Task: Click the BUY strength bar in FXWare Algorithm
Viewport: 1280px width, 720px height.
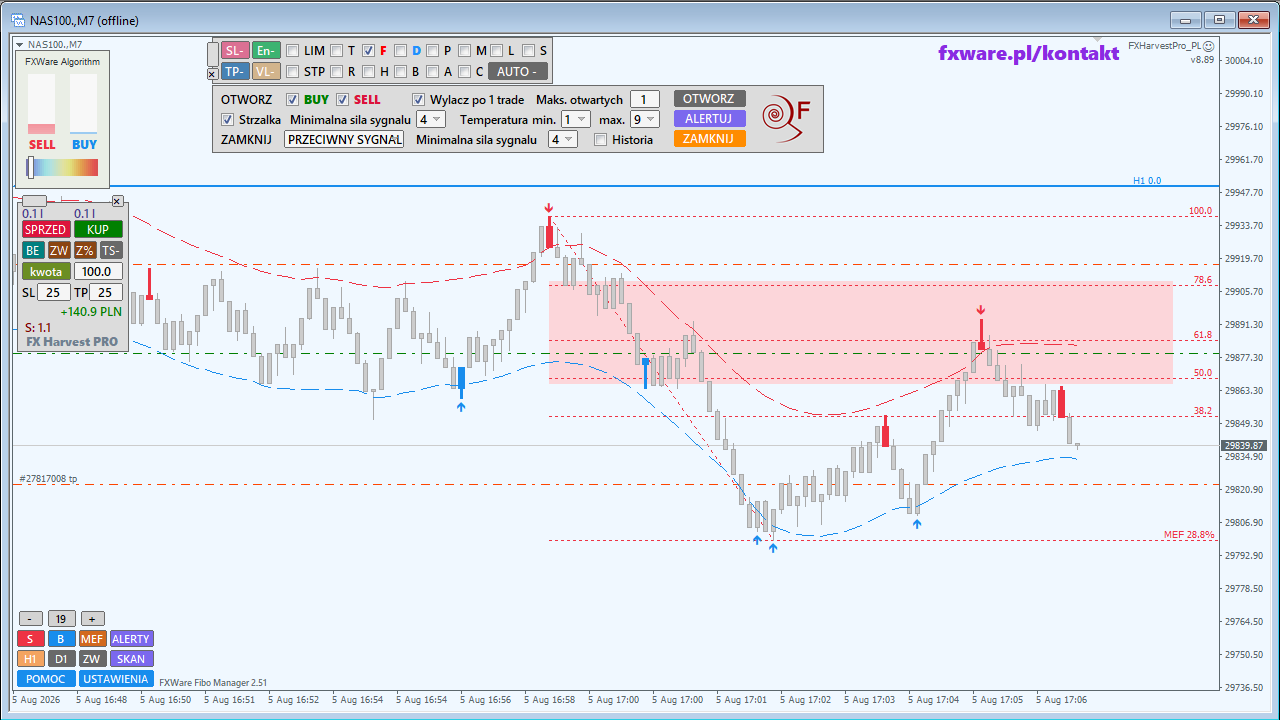Action: click(x=84, y=103)
